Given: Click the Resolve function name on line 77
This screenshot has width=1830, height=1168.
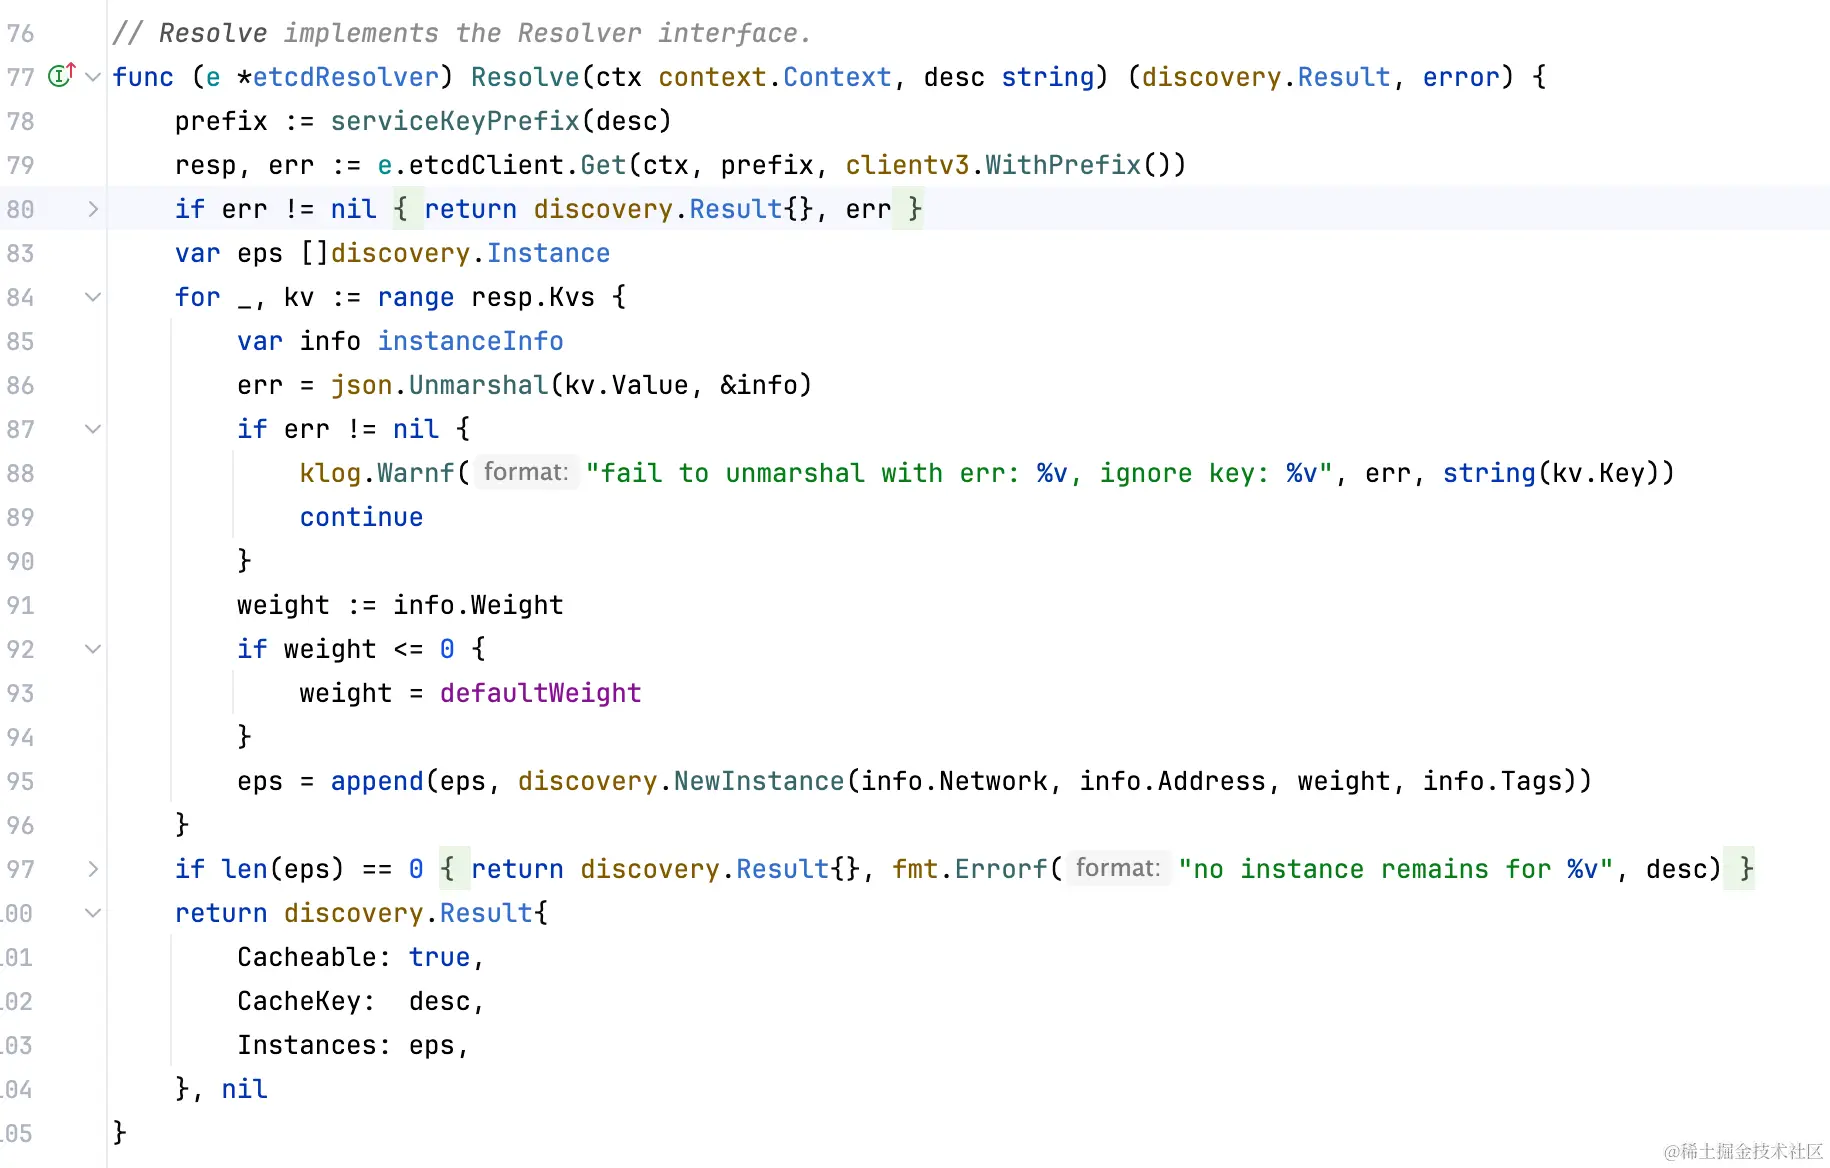Looking at the screenshot, I should [525, 77].
